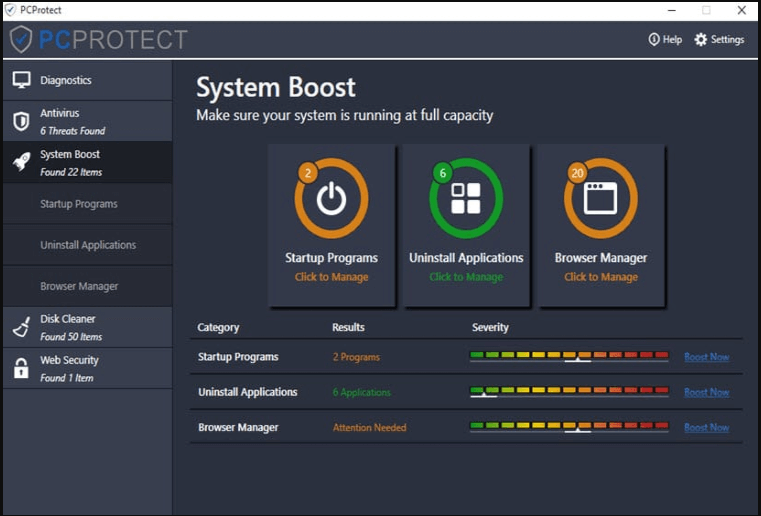Click the Startup Programs severity bar
Image resolution: width=761 pixels, height=516 pixels.
(x=569, y=356)
